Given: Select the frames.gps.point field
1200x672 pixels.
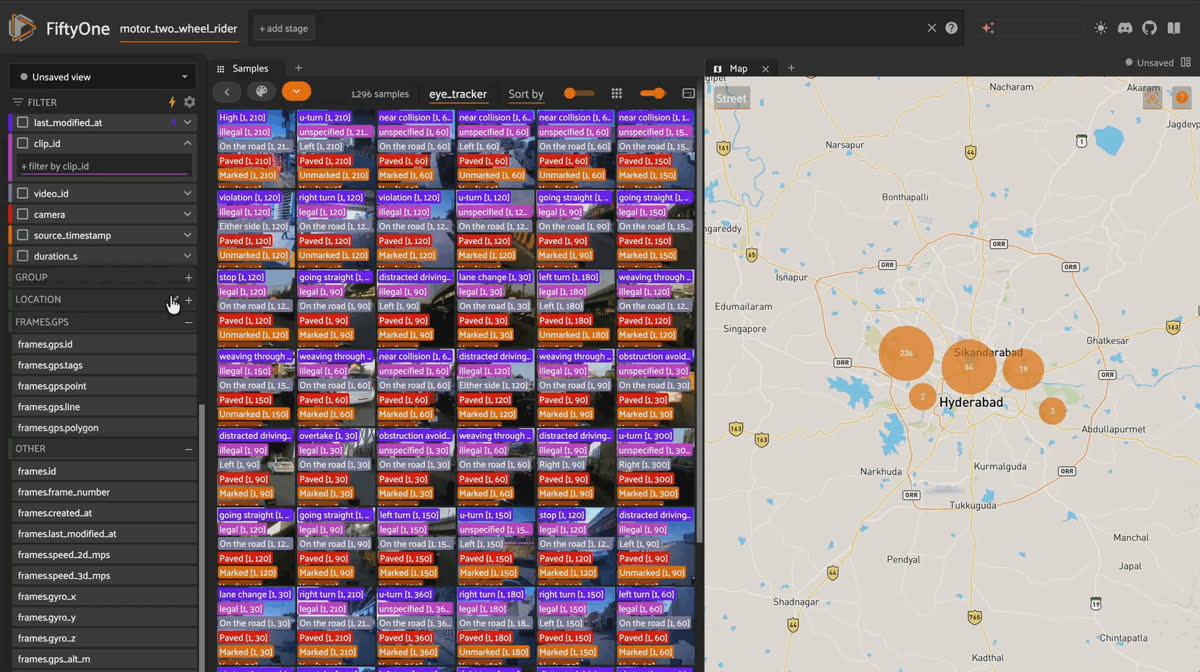Looking at the screenshot, I should [x=104, y=386].
